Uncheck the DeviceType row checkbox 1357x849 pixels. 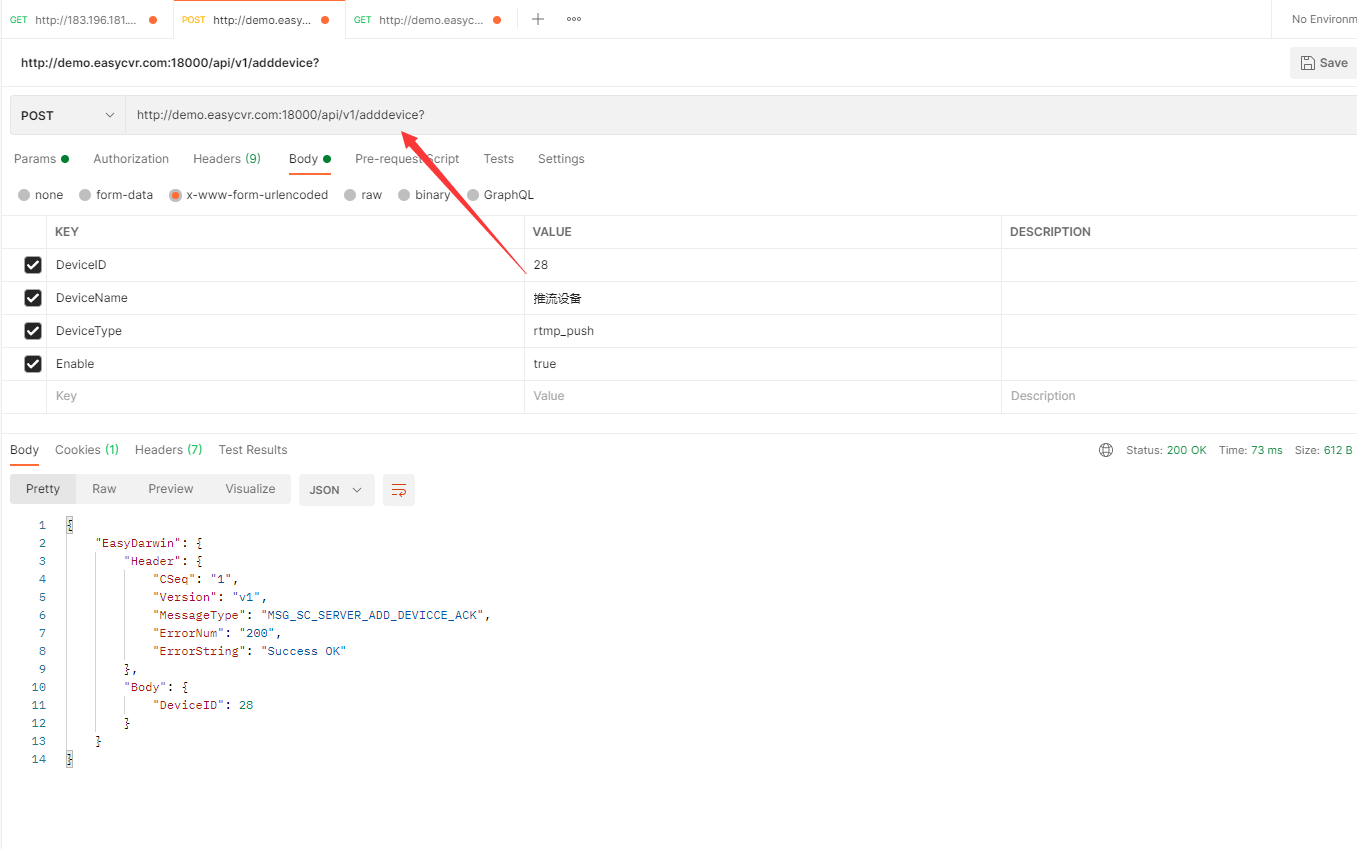[x=33, y=331]
